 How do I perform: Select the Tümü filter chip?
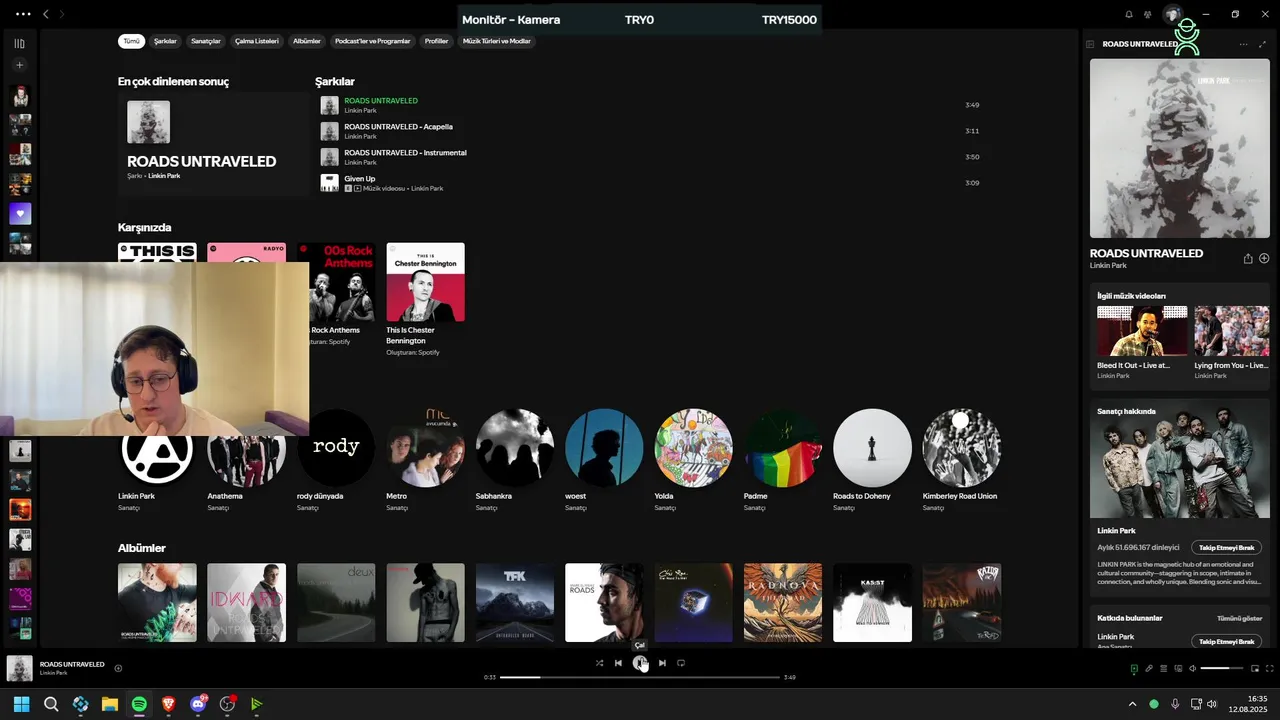131,41
